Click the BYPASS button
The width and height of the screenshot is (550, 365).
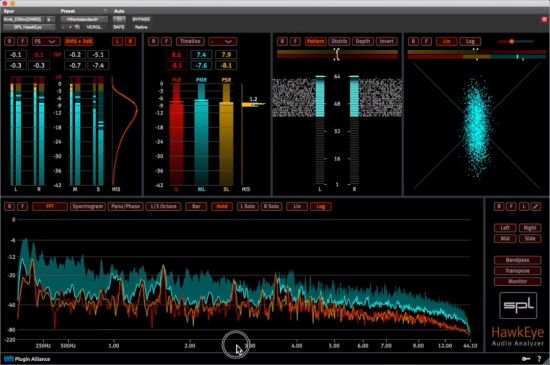click(141, 19)
